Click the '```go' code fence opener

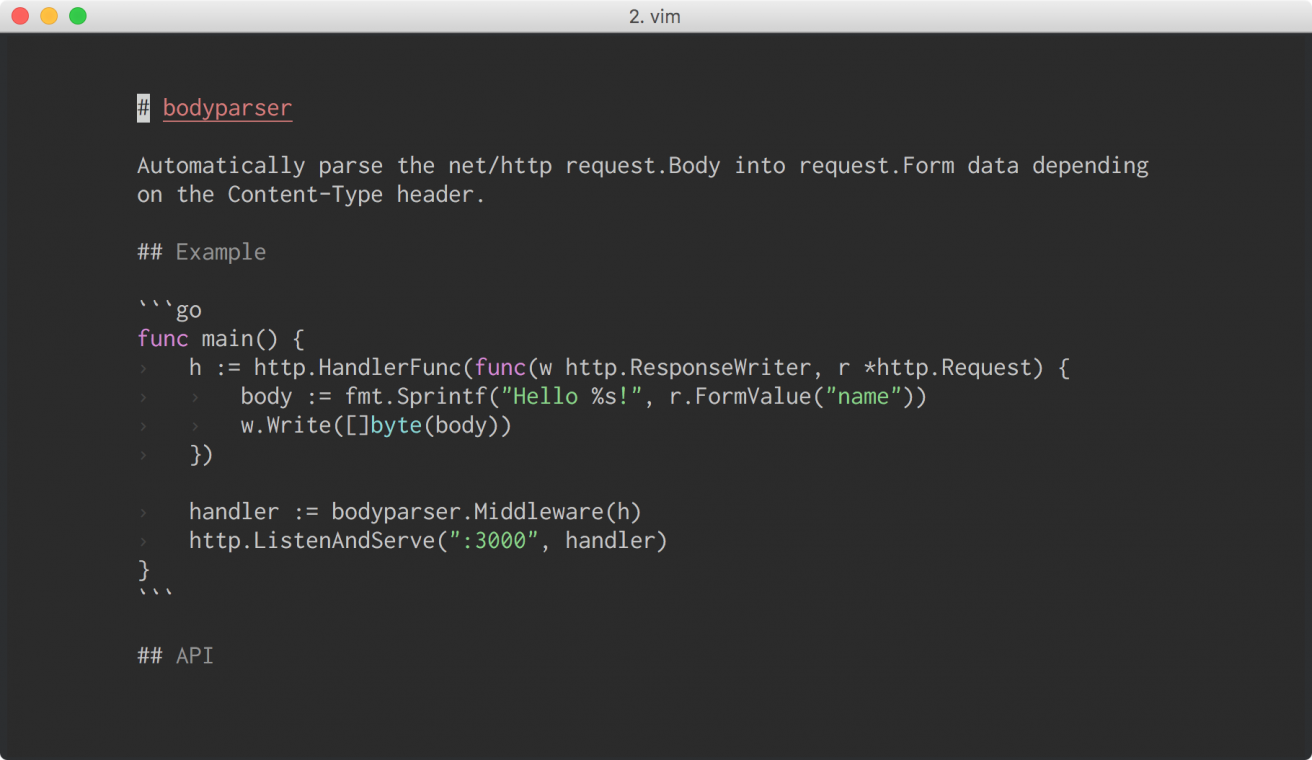pyautogui.click(x=170, y=310)
